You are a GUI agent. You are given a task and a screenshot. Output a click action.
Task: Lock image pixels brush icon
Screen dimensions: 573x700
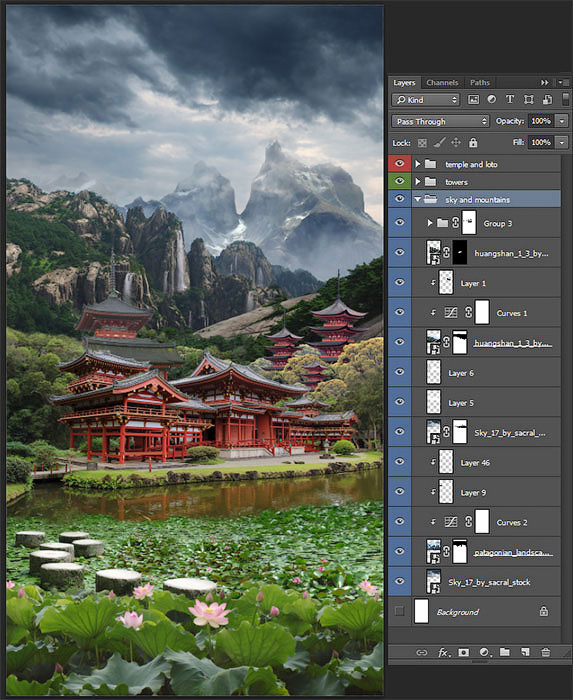(439, 142)
